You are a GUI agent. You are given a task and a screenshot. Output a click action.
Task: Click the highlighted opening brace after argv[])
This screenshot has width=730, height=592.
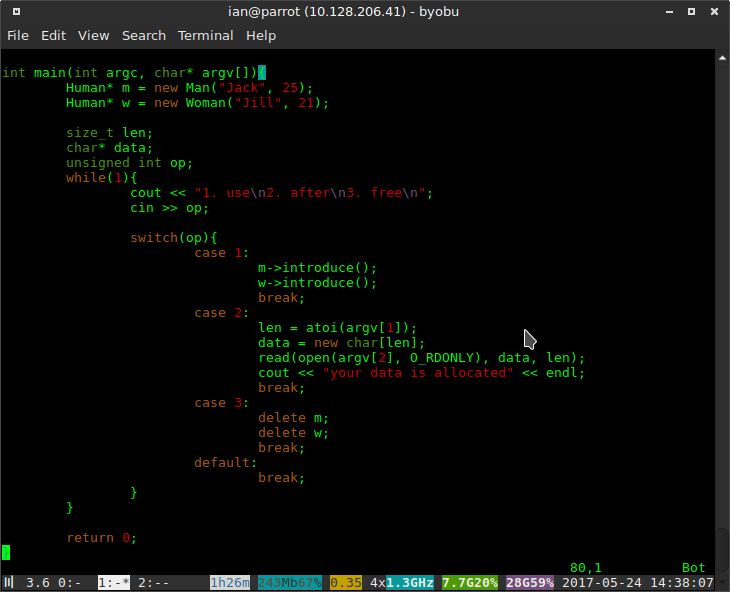(262, 73)
